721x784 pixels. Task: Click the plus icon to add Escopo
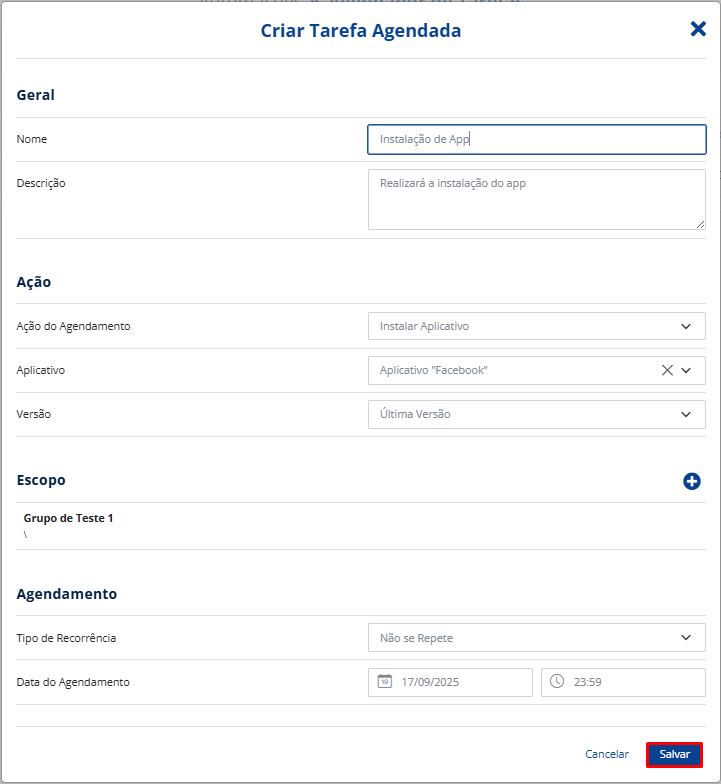click(x=692, y=481)
